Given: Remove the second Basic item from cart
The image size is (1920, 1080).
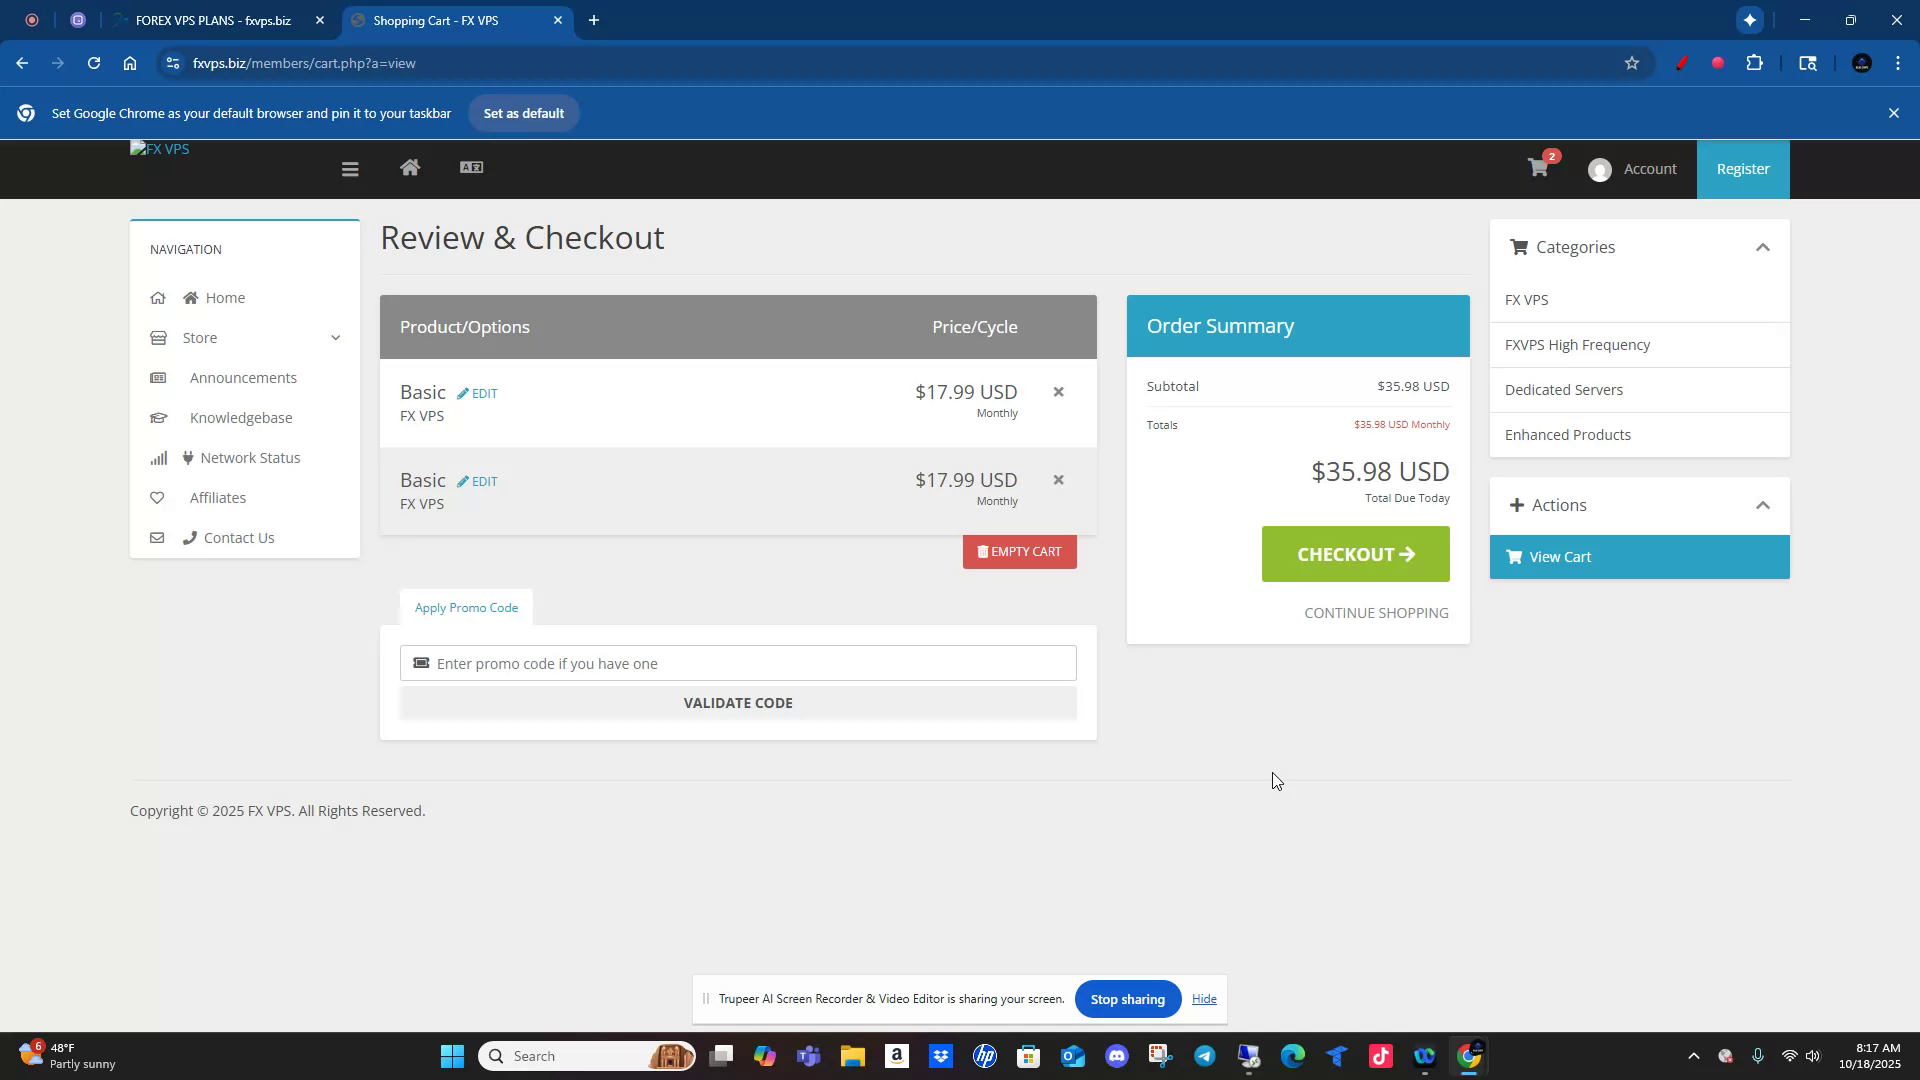Looking at the screenshot, I should point(1058,479).
